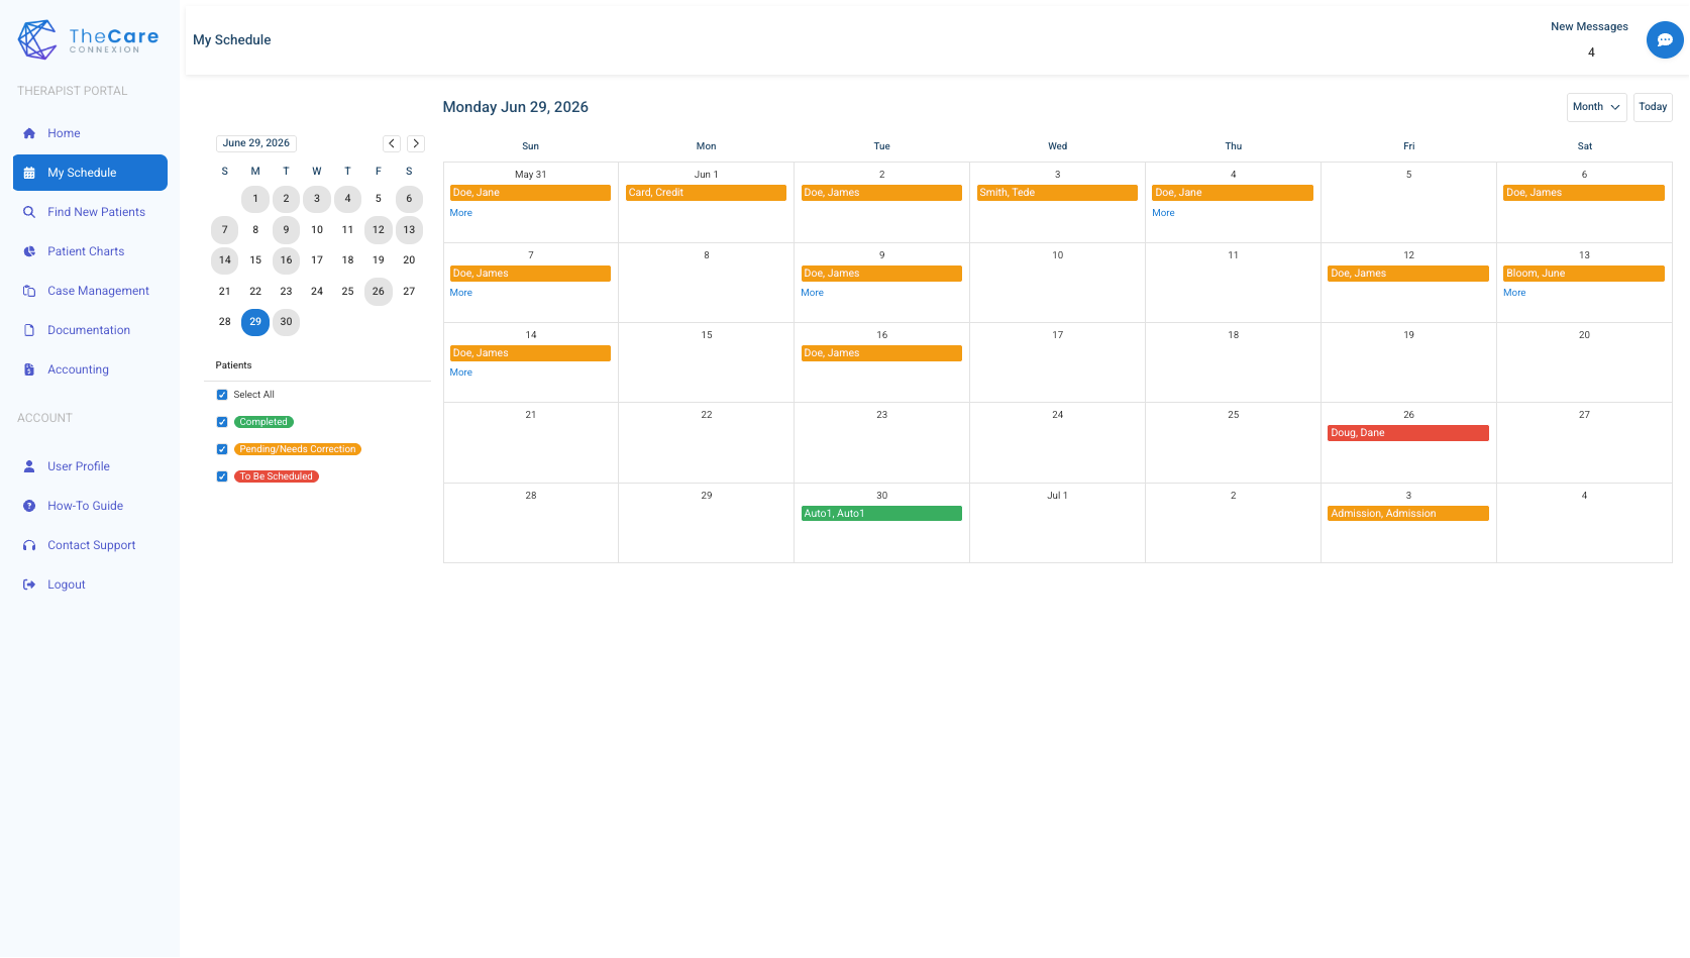The width and height of the screenshot is (1690, 958).
Task: Go to previous month in mini calendar
Action: point(392,144)
